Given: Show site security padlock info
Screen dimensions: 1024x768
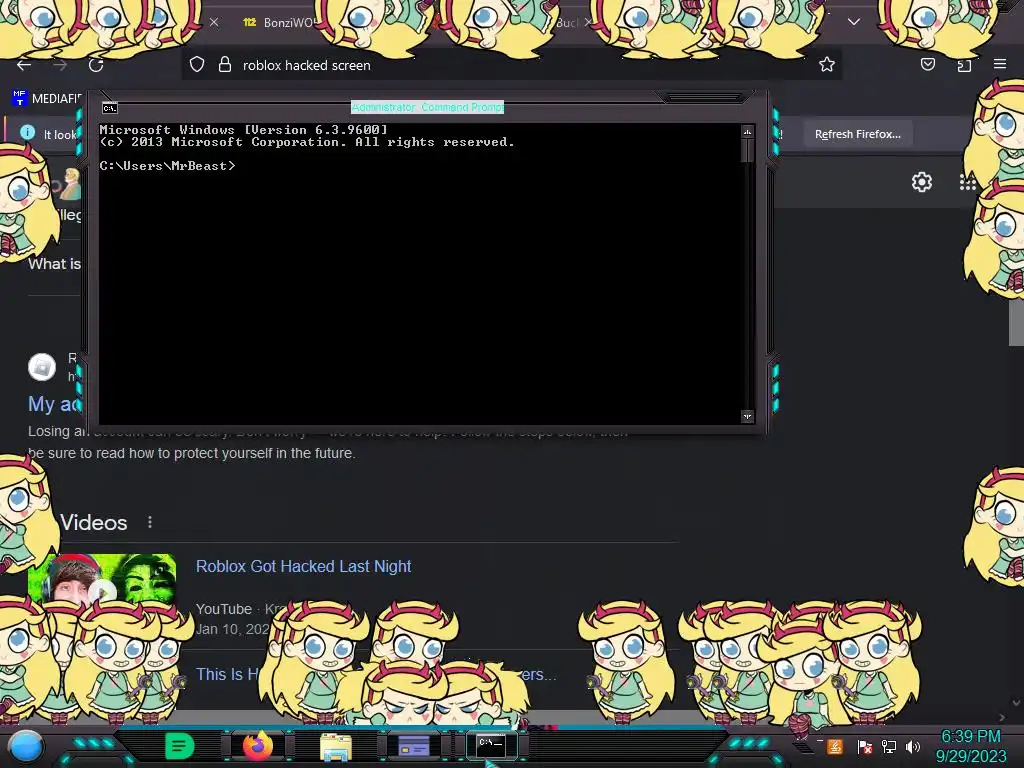Looking at the screenshot, I should click(x=225, y=65).
